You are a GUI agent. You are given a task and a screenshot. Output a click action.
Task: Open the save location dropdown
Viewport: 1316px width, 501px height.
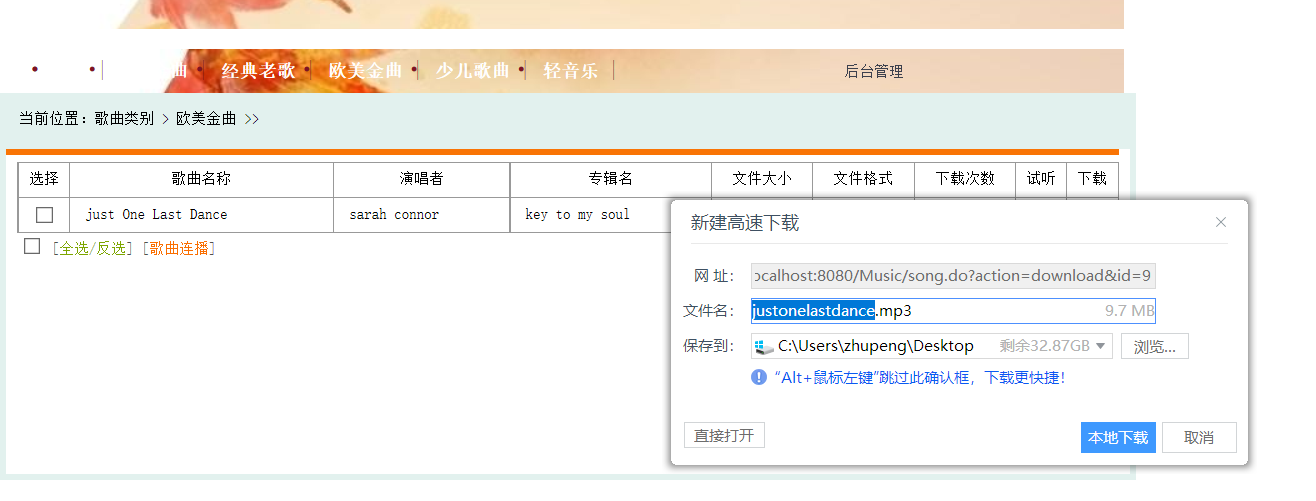point(1101,346)
